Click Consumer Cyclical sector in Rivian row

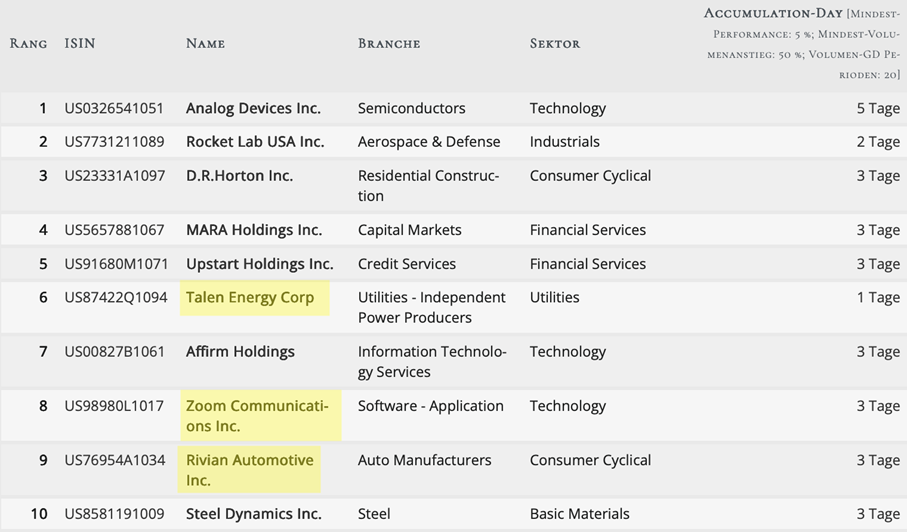point(591,460)
